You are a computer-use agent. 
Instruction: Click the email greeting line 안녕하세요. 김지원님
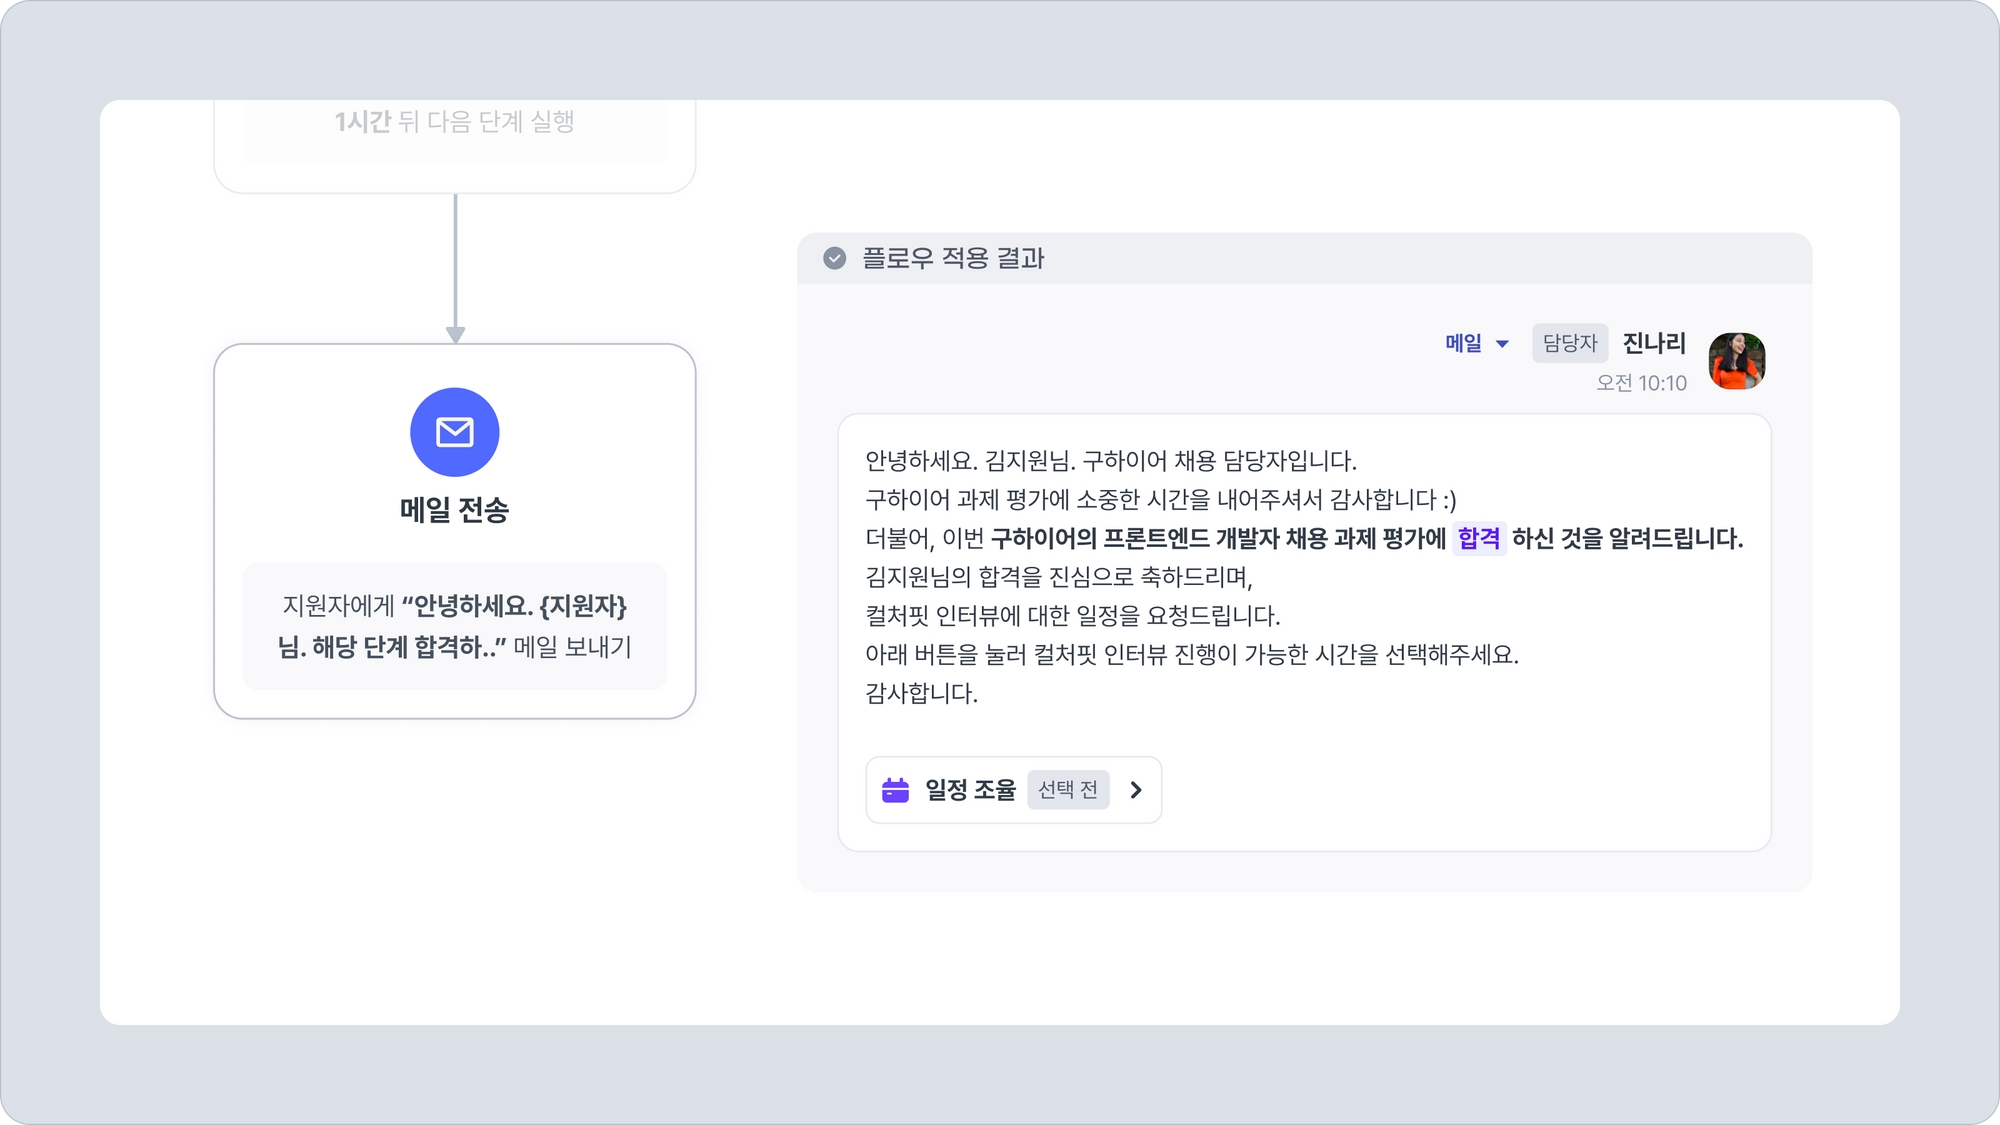point(1110,461)
